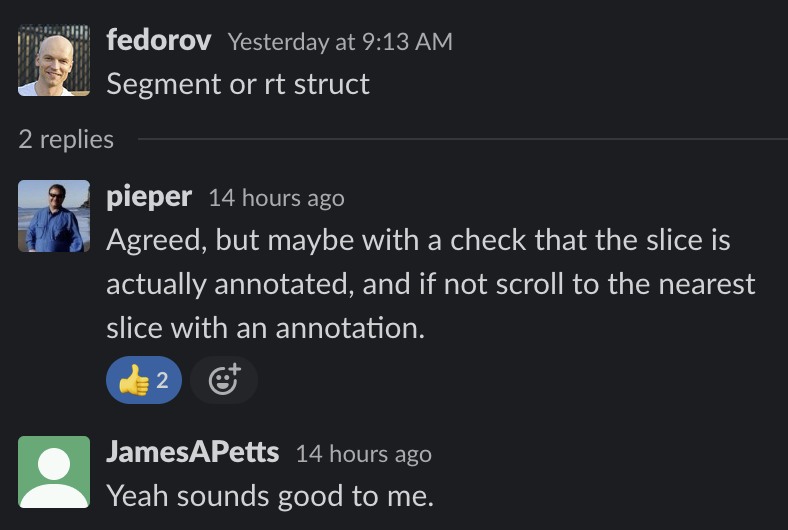Click the Yeah sounds good to me message
The width and height of the screenshot is (788, 530).
coord(270,496)
